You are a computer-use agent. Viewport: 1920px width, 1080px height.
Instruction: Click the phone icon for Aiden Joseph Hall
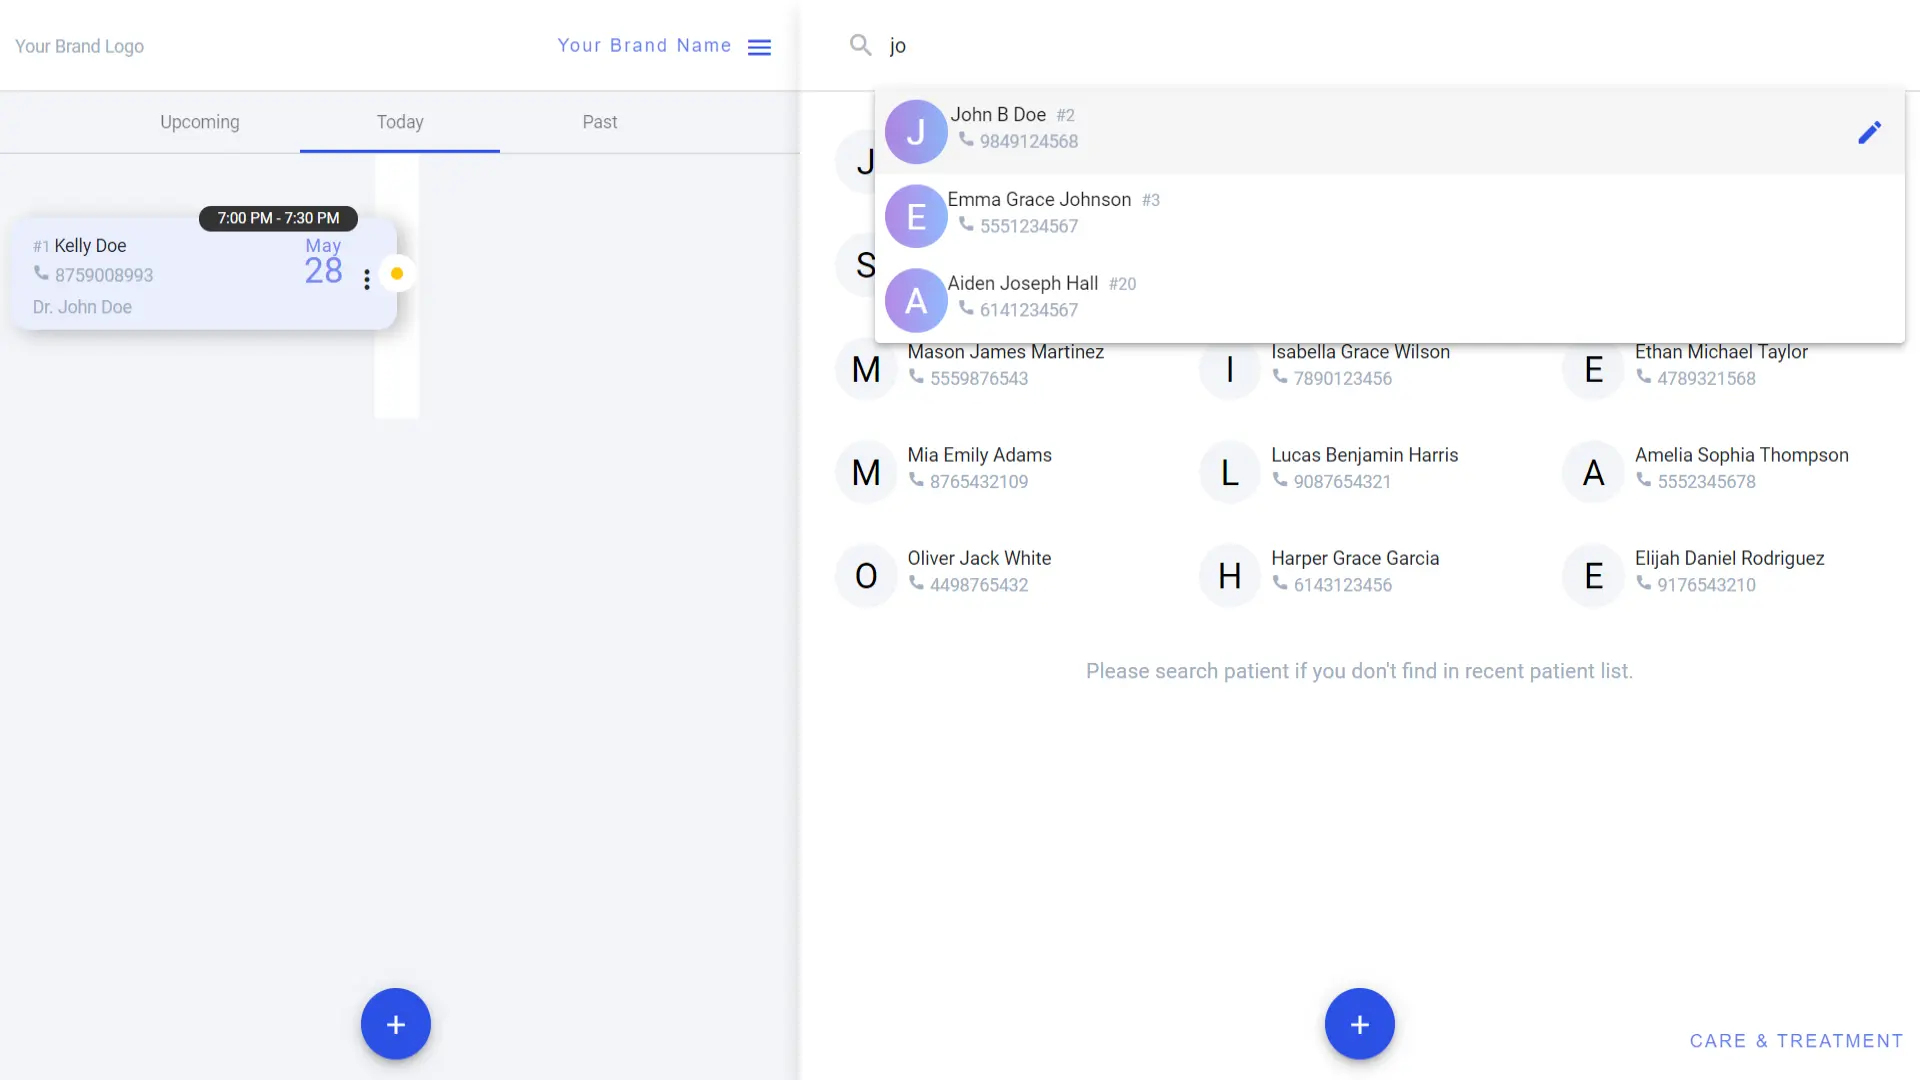(965, 309)
